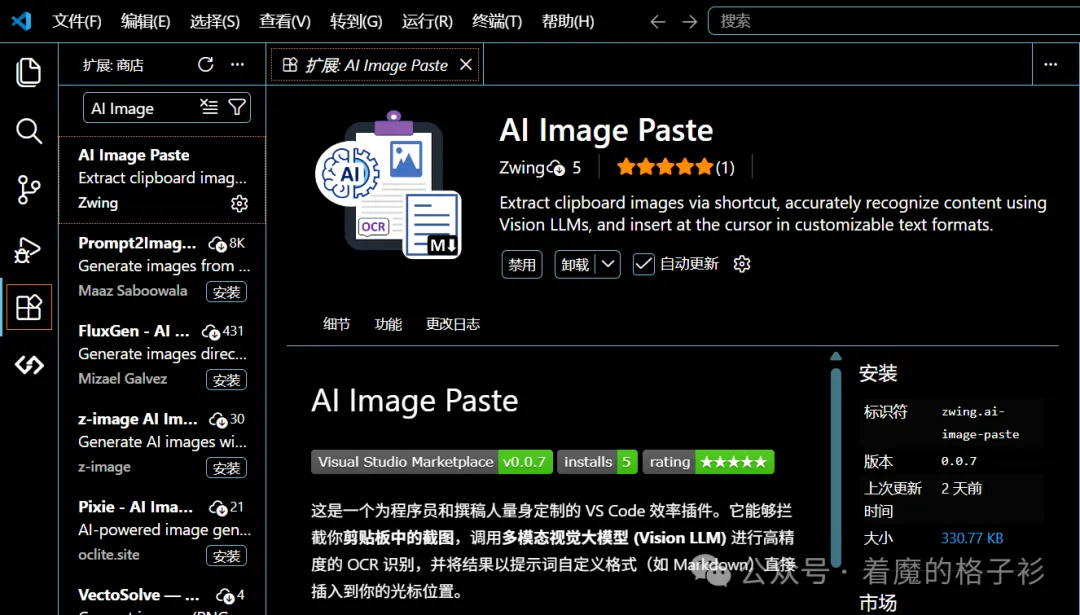Select z-image AI extension in list
This screenshot has height=615, width=1080.
pyautogui.click(x=163, y=444)
